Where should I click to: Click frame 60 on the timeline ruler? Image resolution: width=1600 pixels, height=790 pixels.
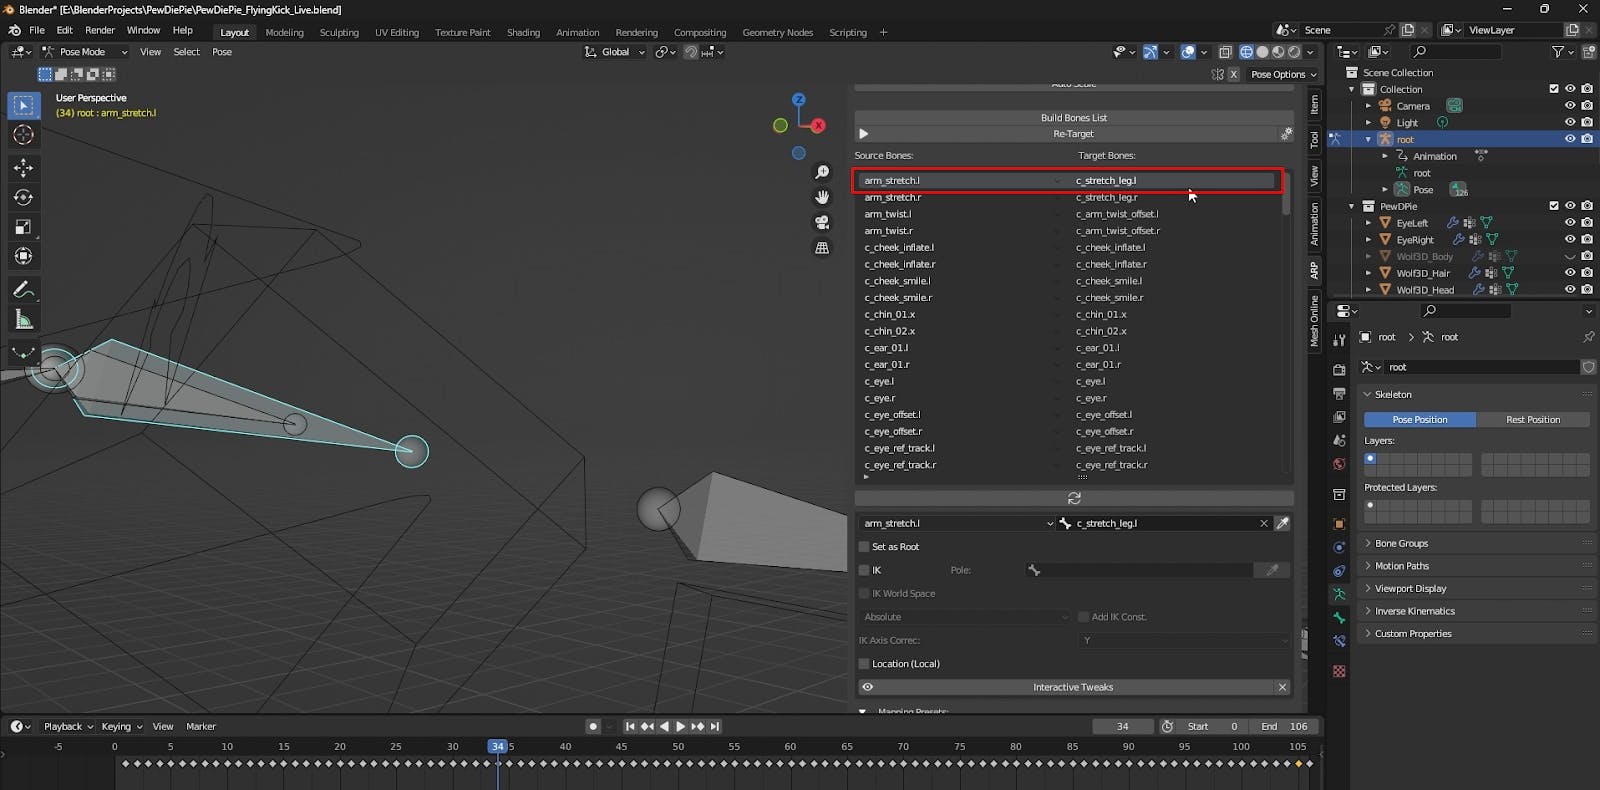click(x=790, y=747)
